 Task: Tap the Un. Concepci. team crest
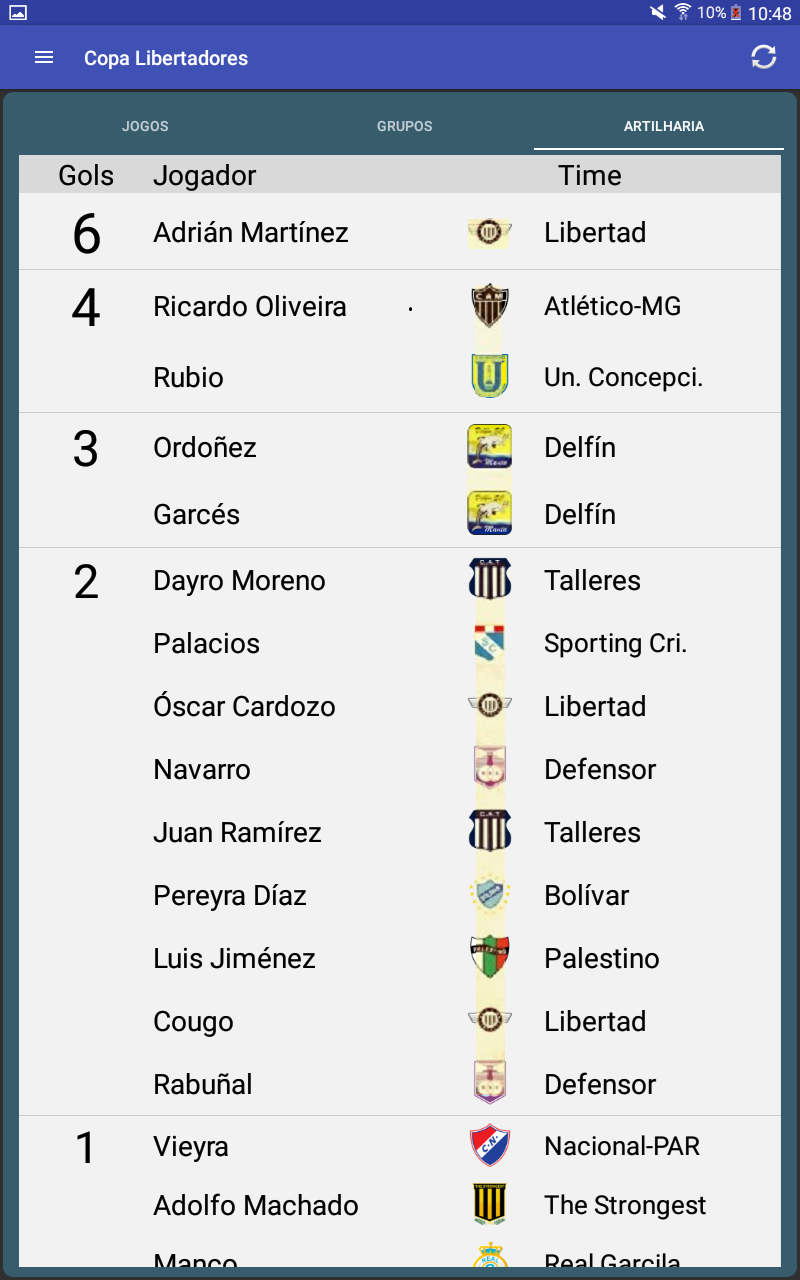[x=490, y=376]
